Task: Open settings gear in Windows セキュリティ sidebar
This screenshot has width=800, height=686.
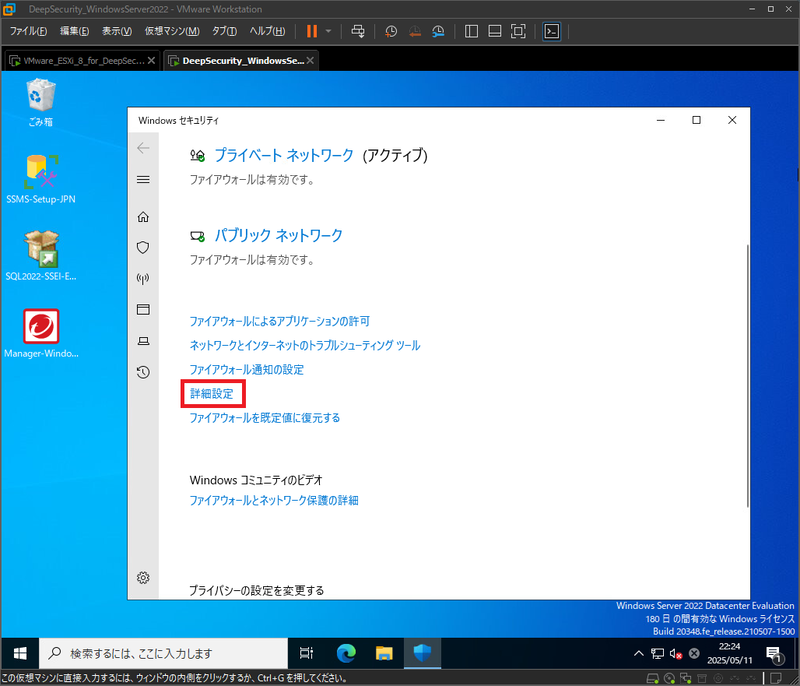Action: coord(143,577)
